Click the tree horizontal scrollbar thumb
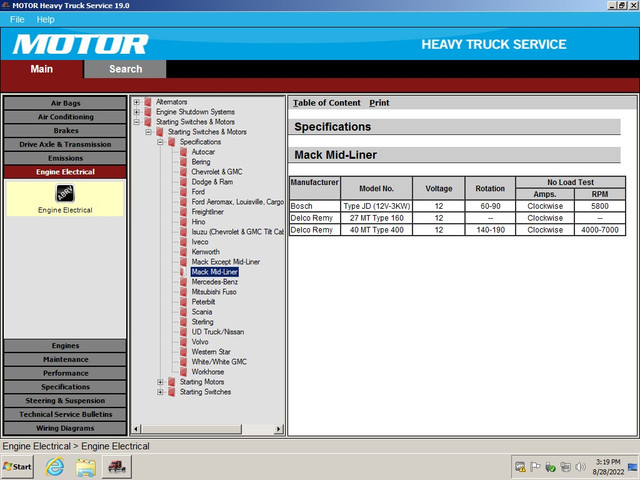Screen dimensions: 640x480 pos(191,429)
